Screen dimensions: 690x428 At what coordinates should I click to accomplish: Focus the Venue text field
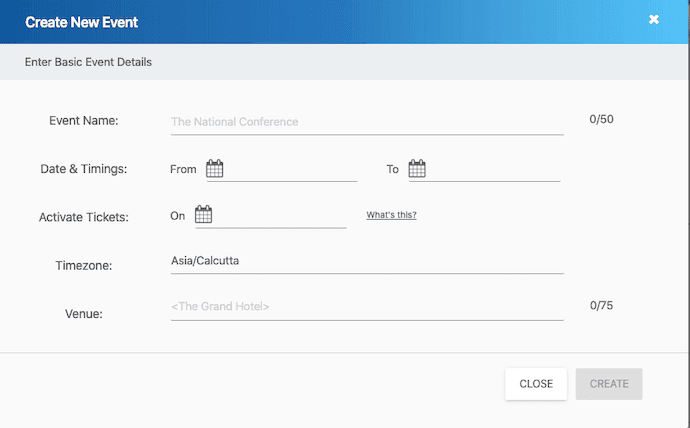tap(367, 307)
